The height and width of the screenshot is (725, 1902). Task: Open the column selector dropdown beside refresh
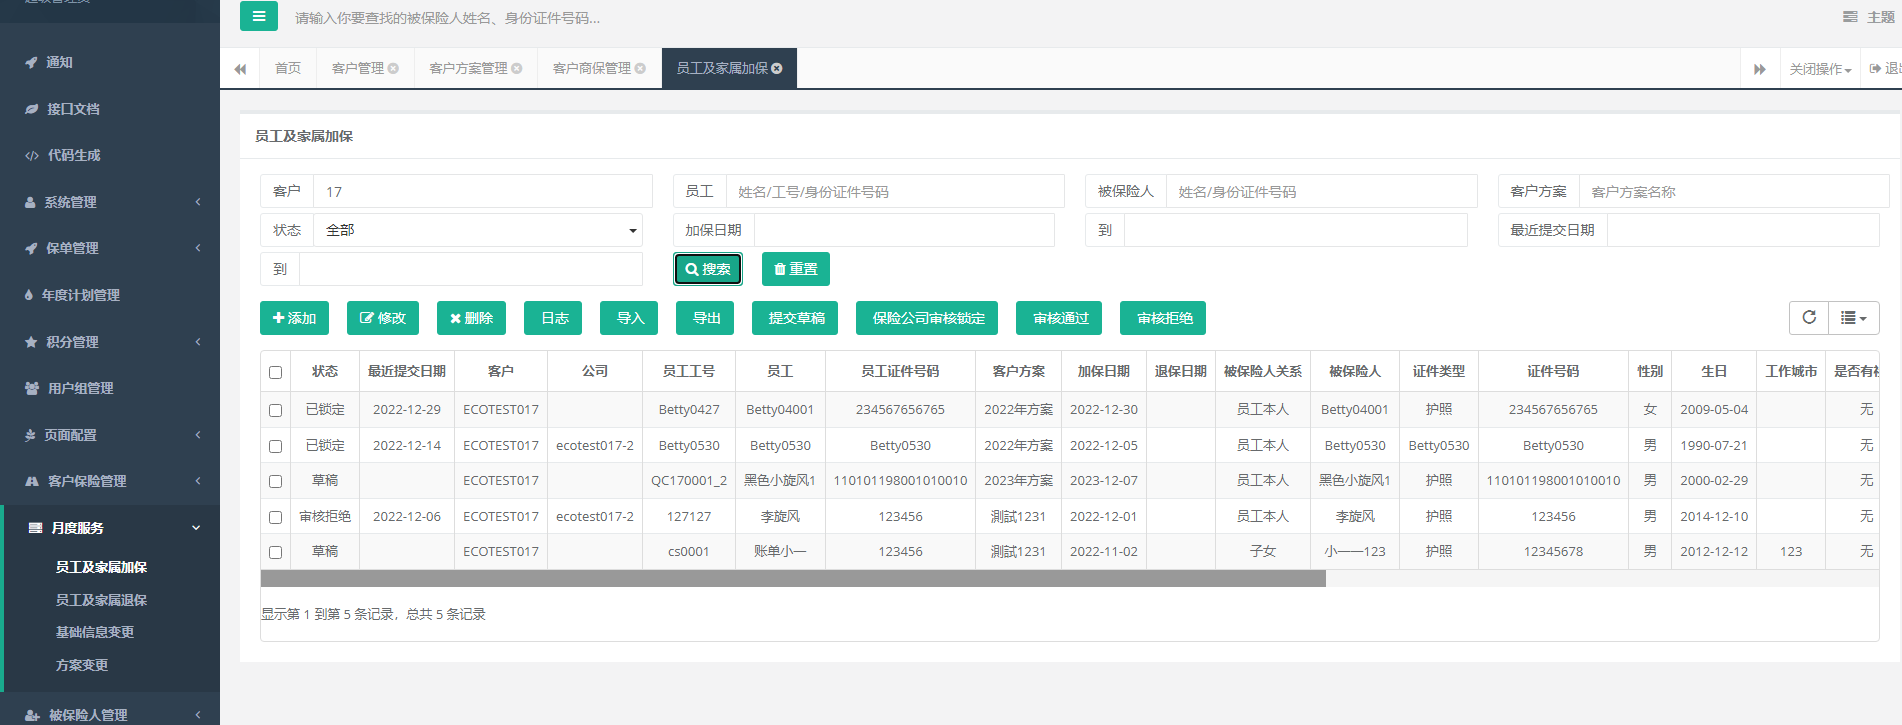[1854, 317]
